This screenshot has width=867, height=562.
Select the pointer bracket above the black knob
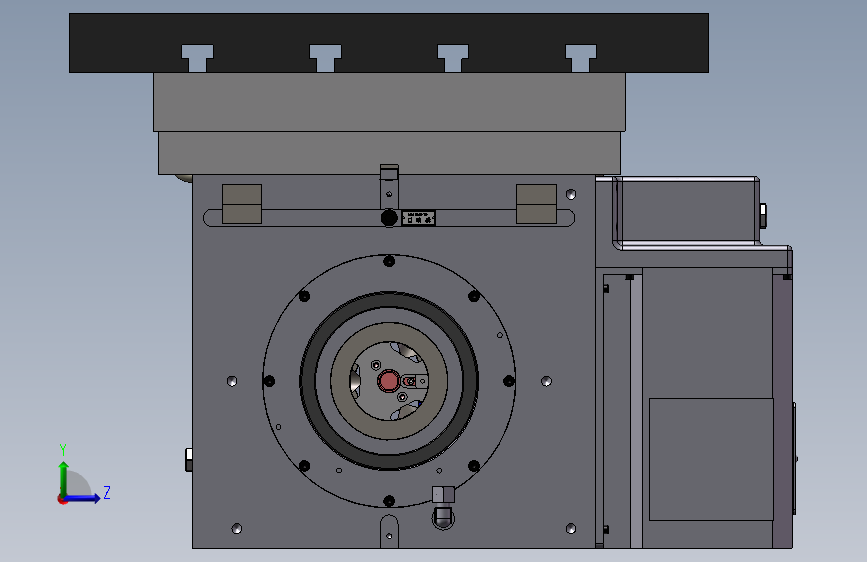pos(389,185)
